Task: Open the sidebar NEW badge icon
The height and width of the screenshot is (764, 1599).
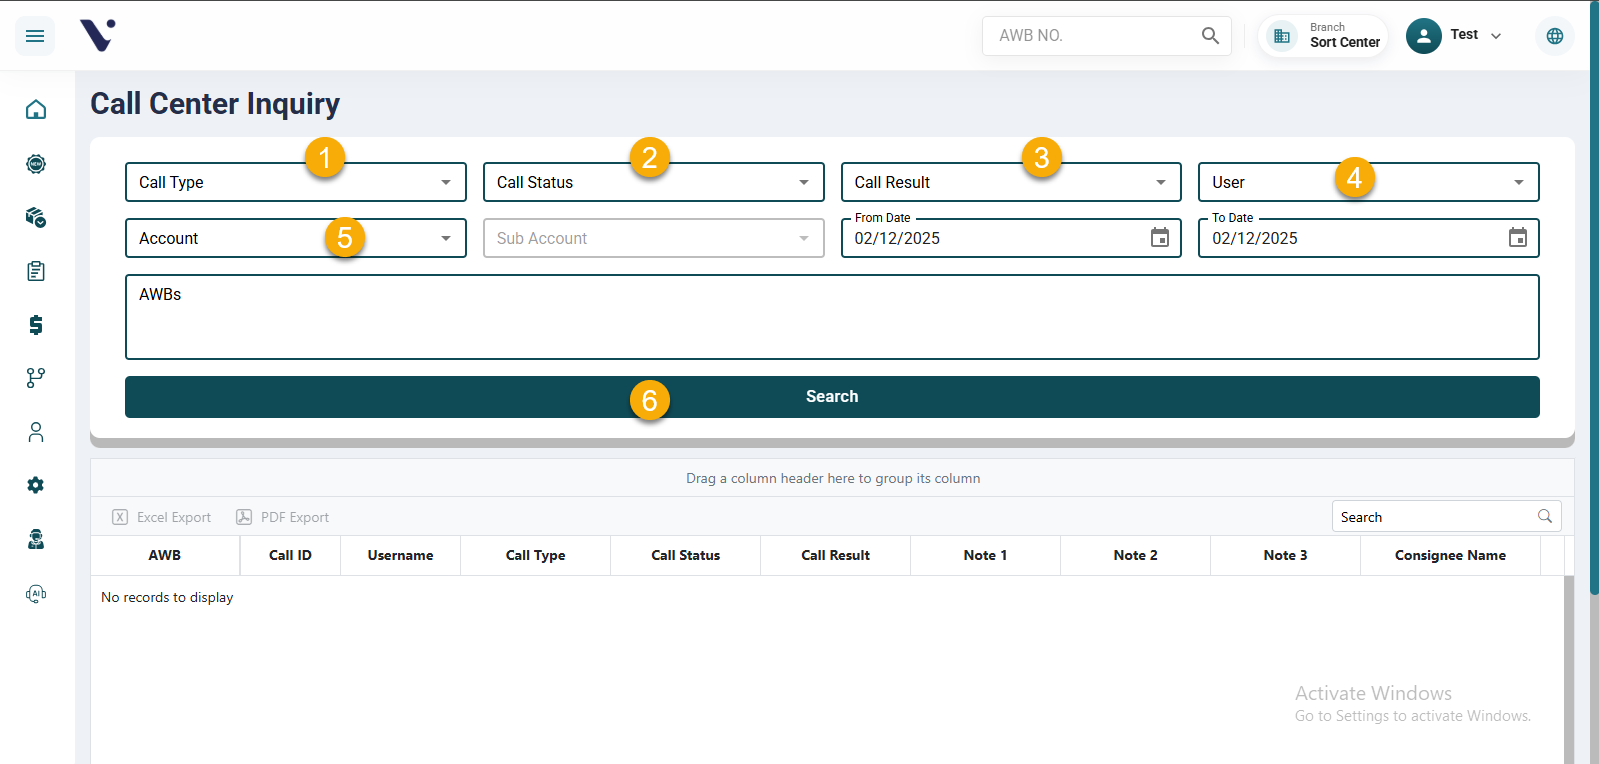Action: pyautogui.click(x=36, y=164)
